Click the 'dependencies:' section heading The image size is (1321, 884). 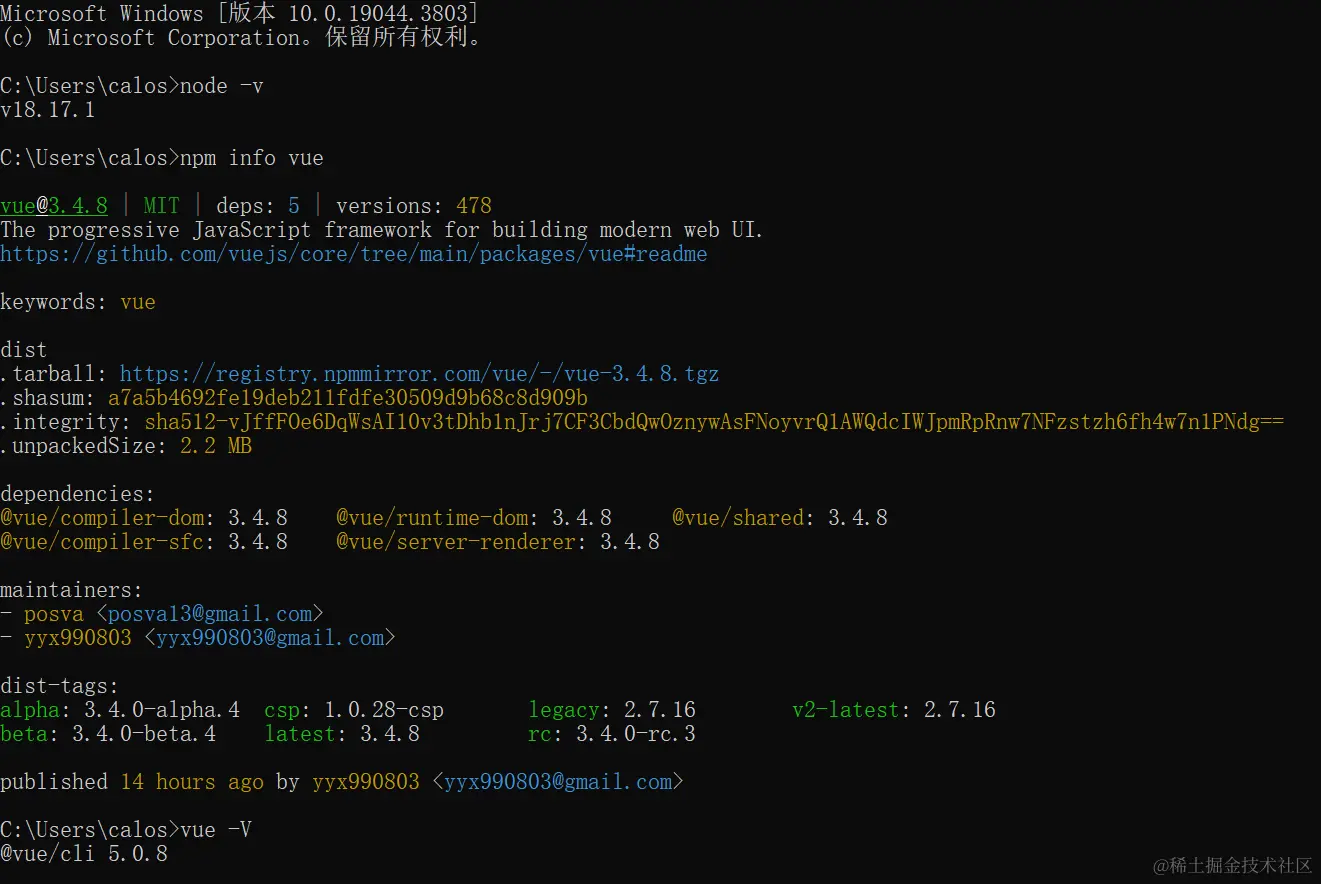pos(78,494)
